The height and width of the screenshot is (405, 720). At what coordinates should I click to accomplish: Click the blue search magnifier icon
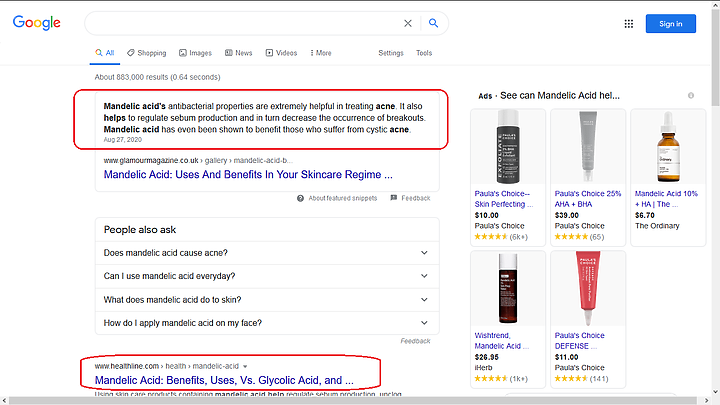(433, 23)
